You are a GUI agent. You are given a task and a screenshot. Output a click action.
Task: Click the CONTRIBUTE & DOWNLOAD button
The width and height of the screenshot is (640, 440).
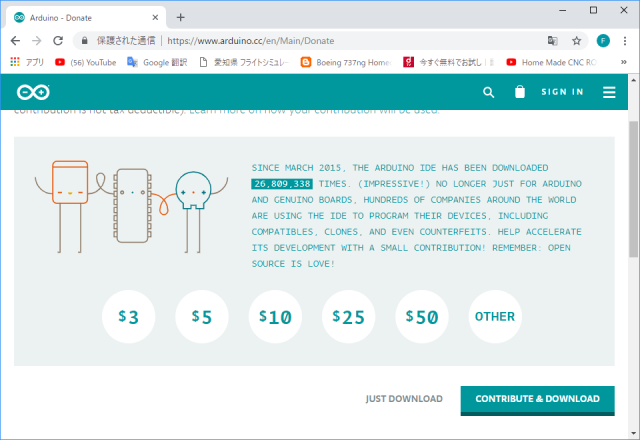pos(538,400)
